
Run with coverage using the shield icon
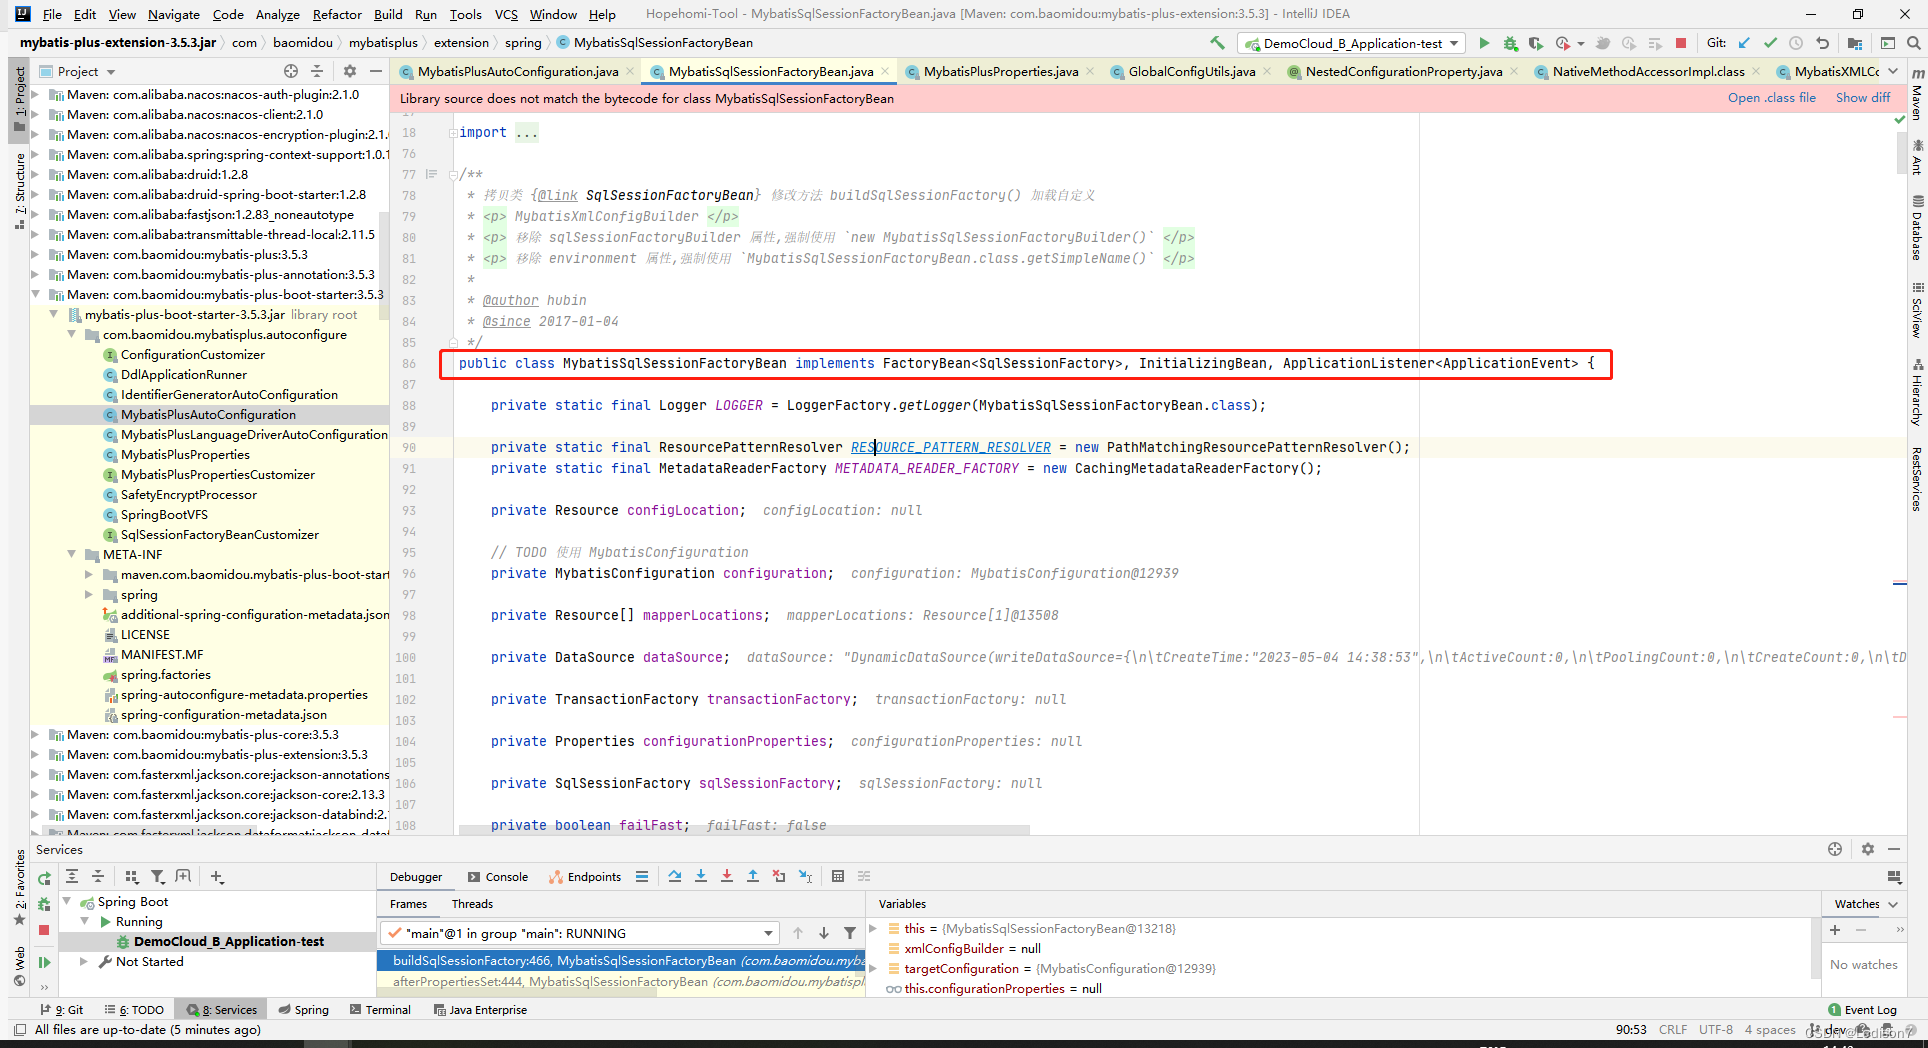coord(1535,43)
